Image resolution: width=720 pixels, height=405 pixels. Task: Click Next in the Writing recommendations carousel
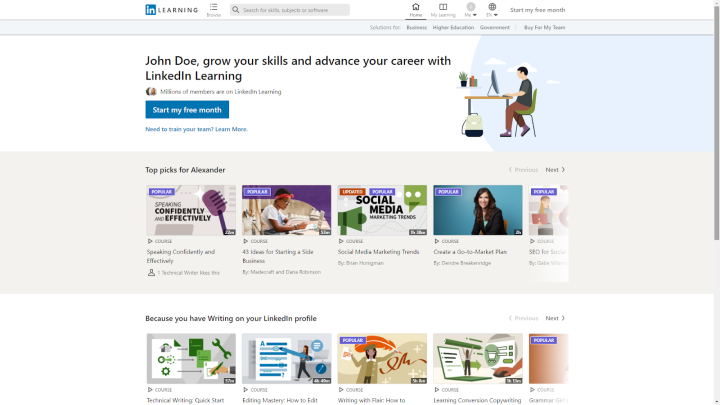point(555,318)
